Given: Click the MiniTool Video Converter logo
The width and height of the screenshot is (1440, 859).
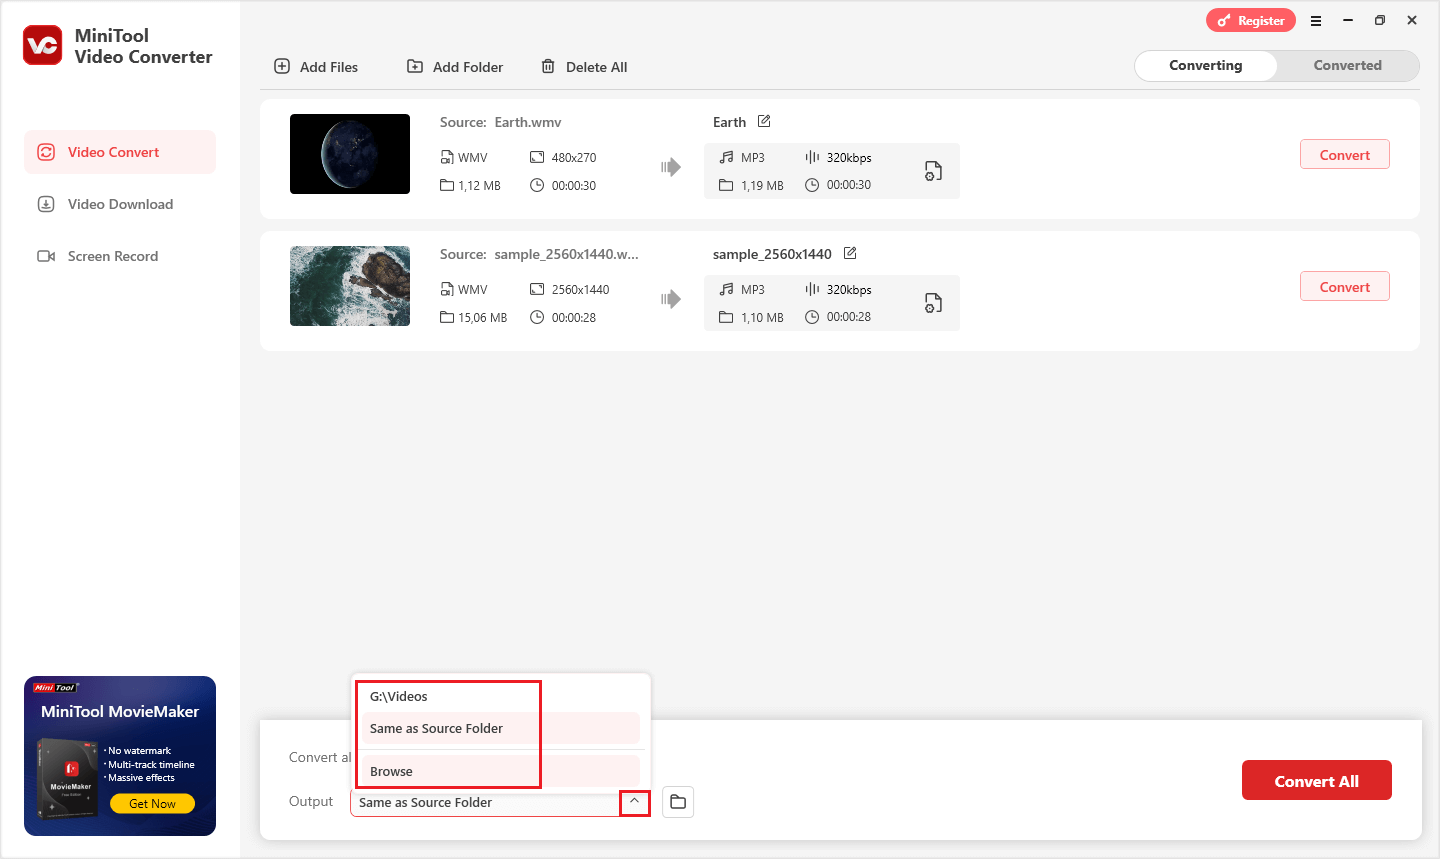Looking at the screenshot, I should click(43, 45).
